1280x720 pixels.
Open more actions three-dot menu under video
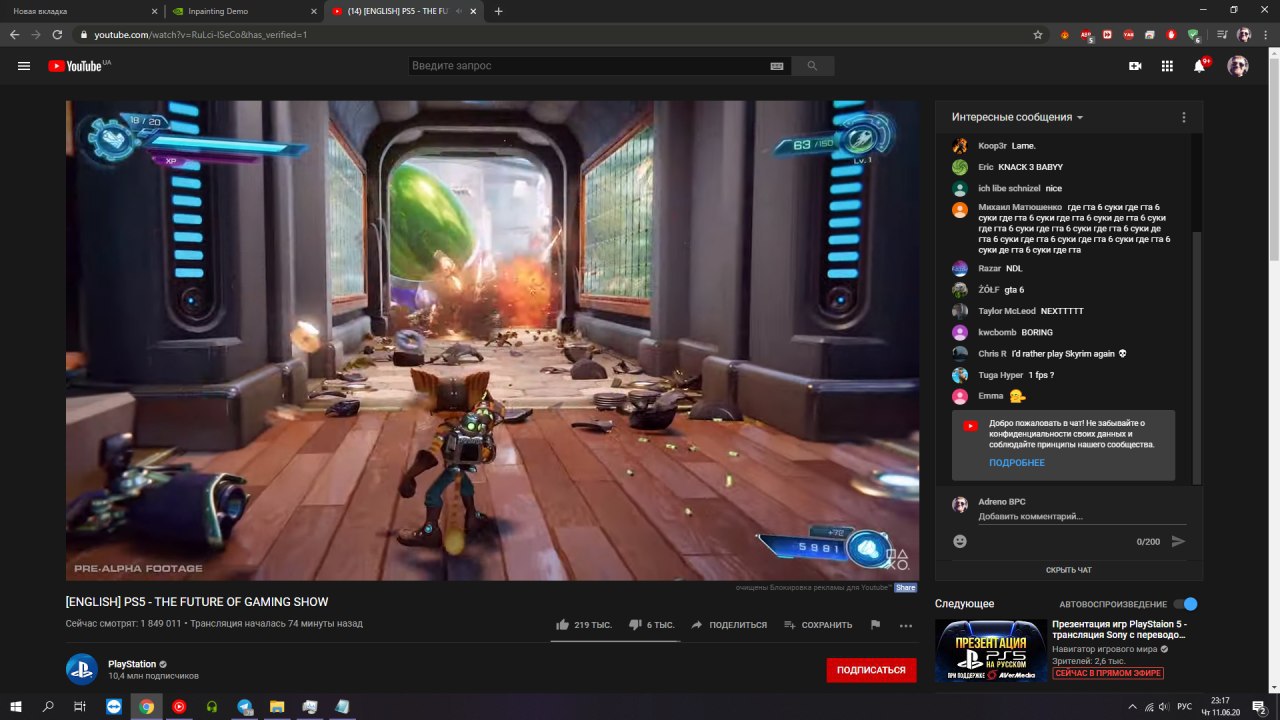click(x=906, y=625)
